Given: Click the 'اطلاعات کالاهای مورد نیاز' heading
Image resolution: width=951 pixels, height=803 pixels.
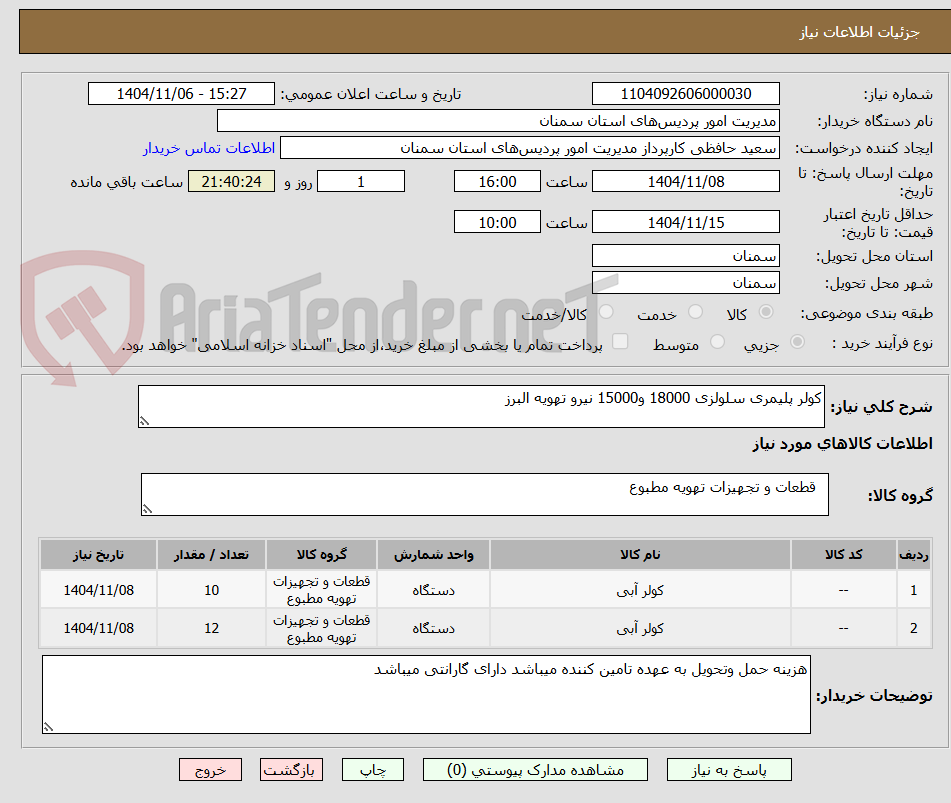Looking at the screenshot, I should (842, 444).
